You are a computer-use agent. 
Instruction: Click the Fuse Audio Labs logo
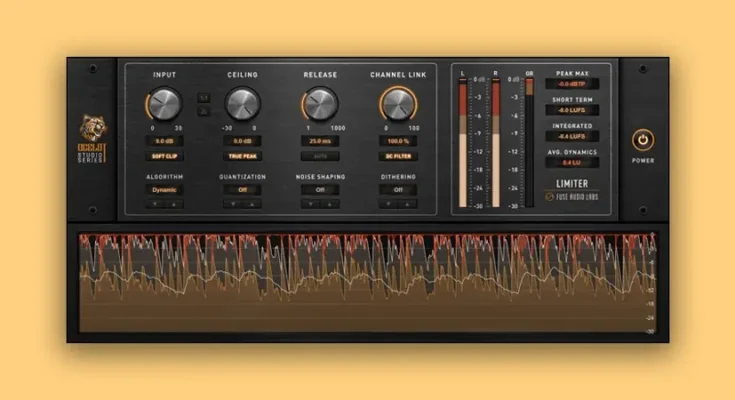tap(572, 197)
